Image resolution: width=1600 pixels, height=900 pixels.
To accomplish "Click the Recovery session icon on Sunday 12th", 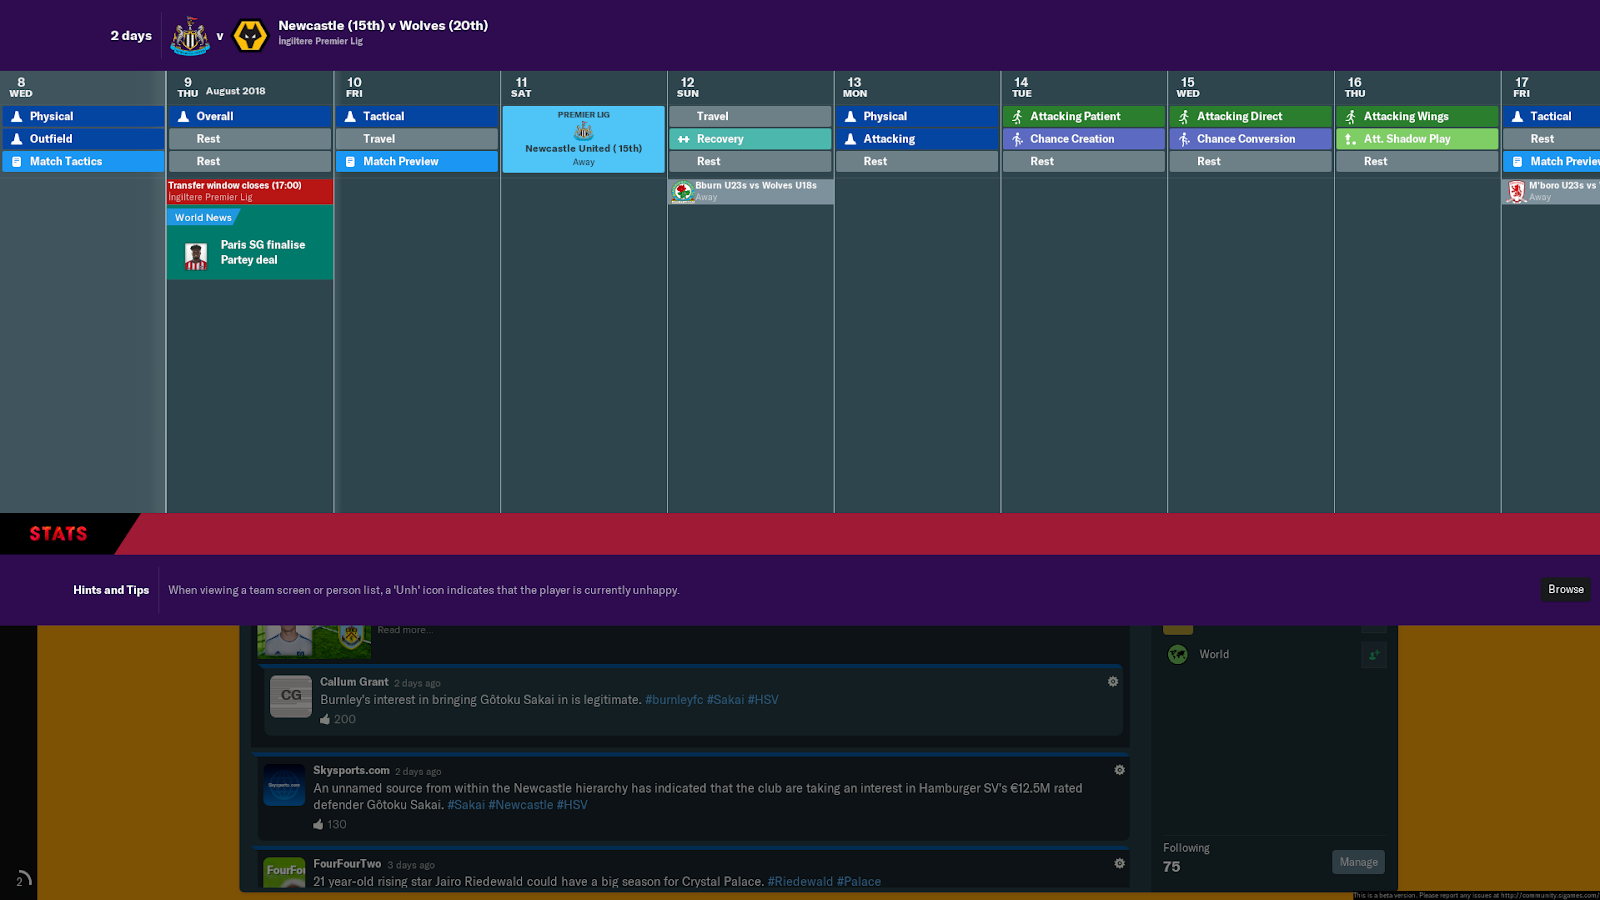I will click(x=685, y=138).
